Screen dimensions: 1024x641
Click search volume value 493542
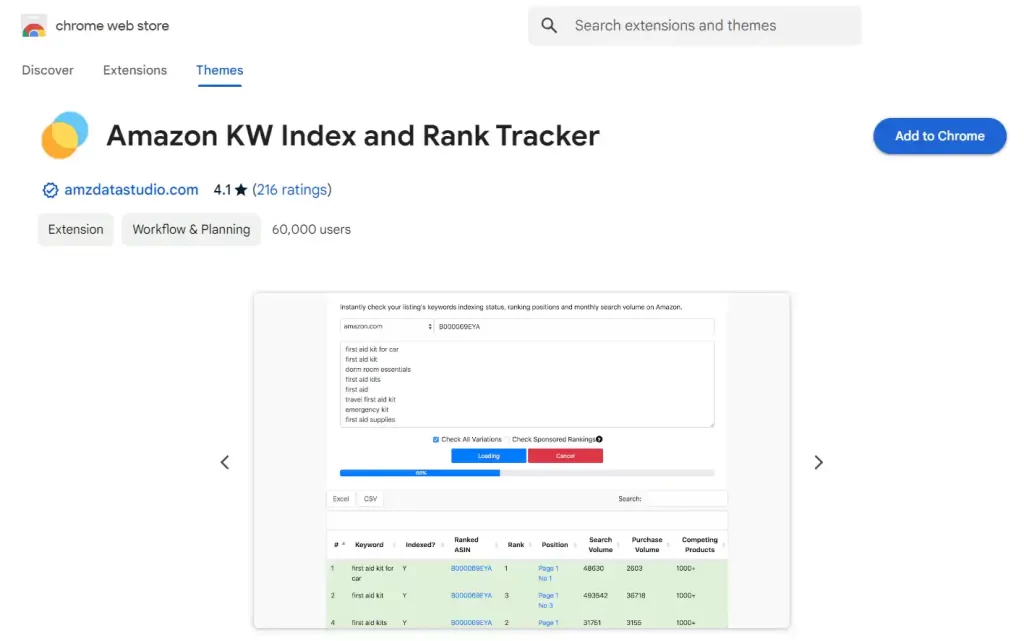click(595, 596)
